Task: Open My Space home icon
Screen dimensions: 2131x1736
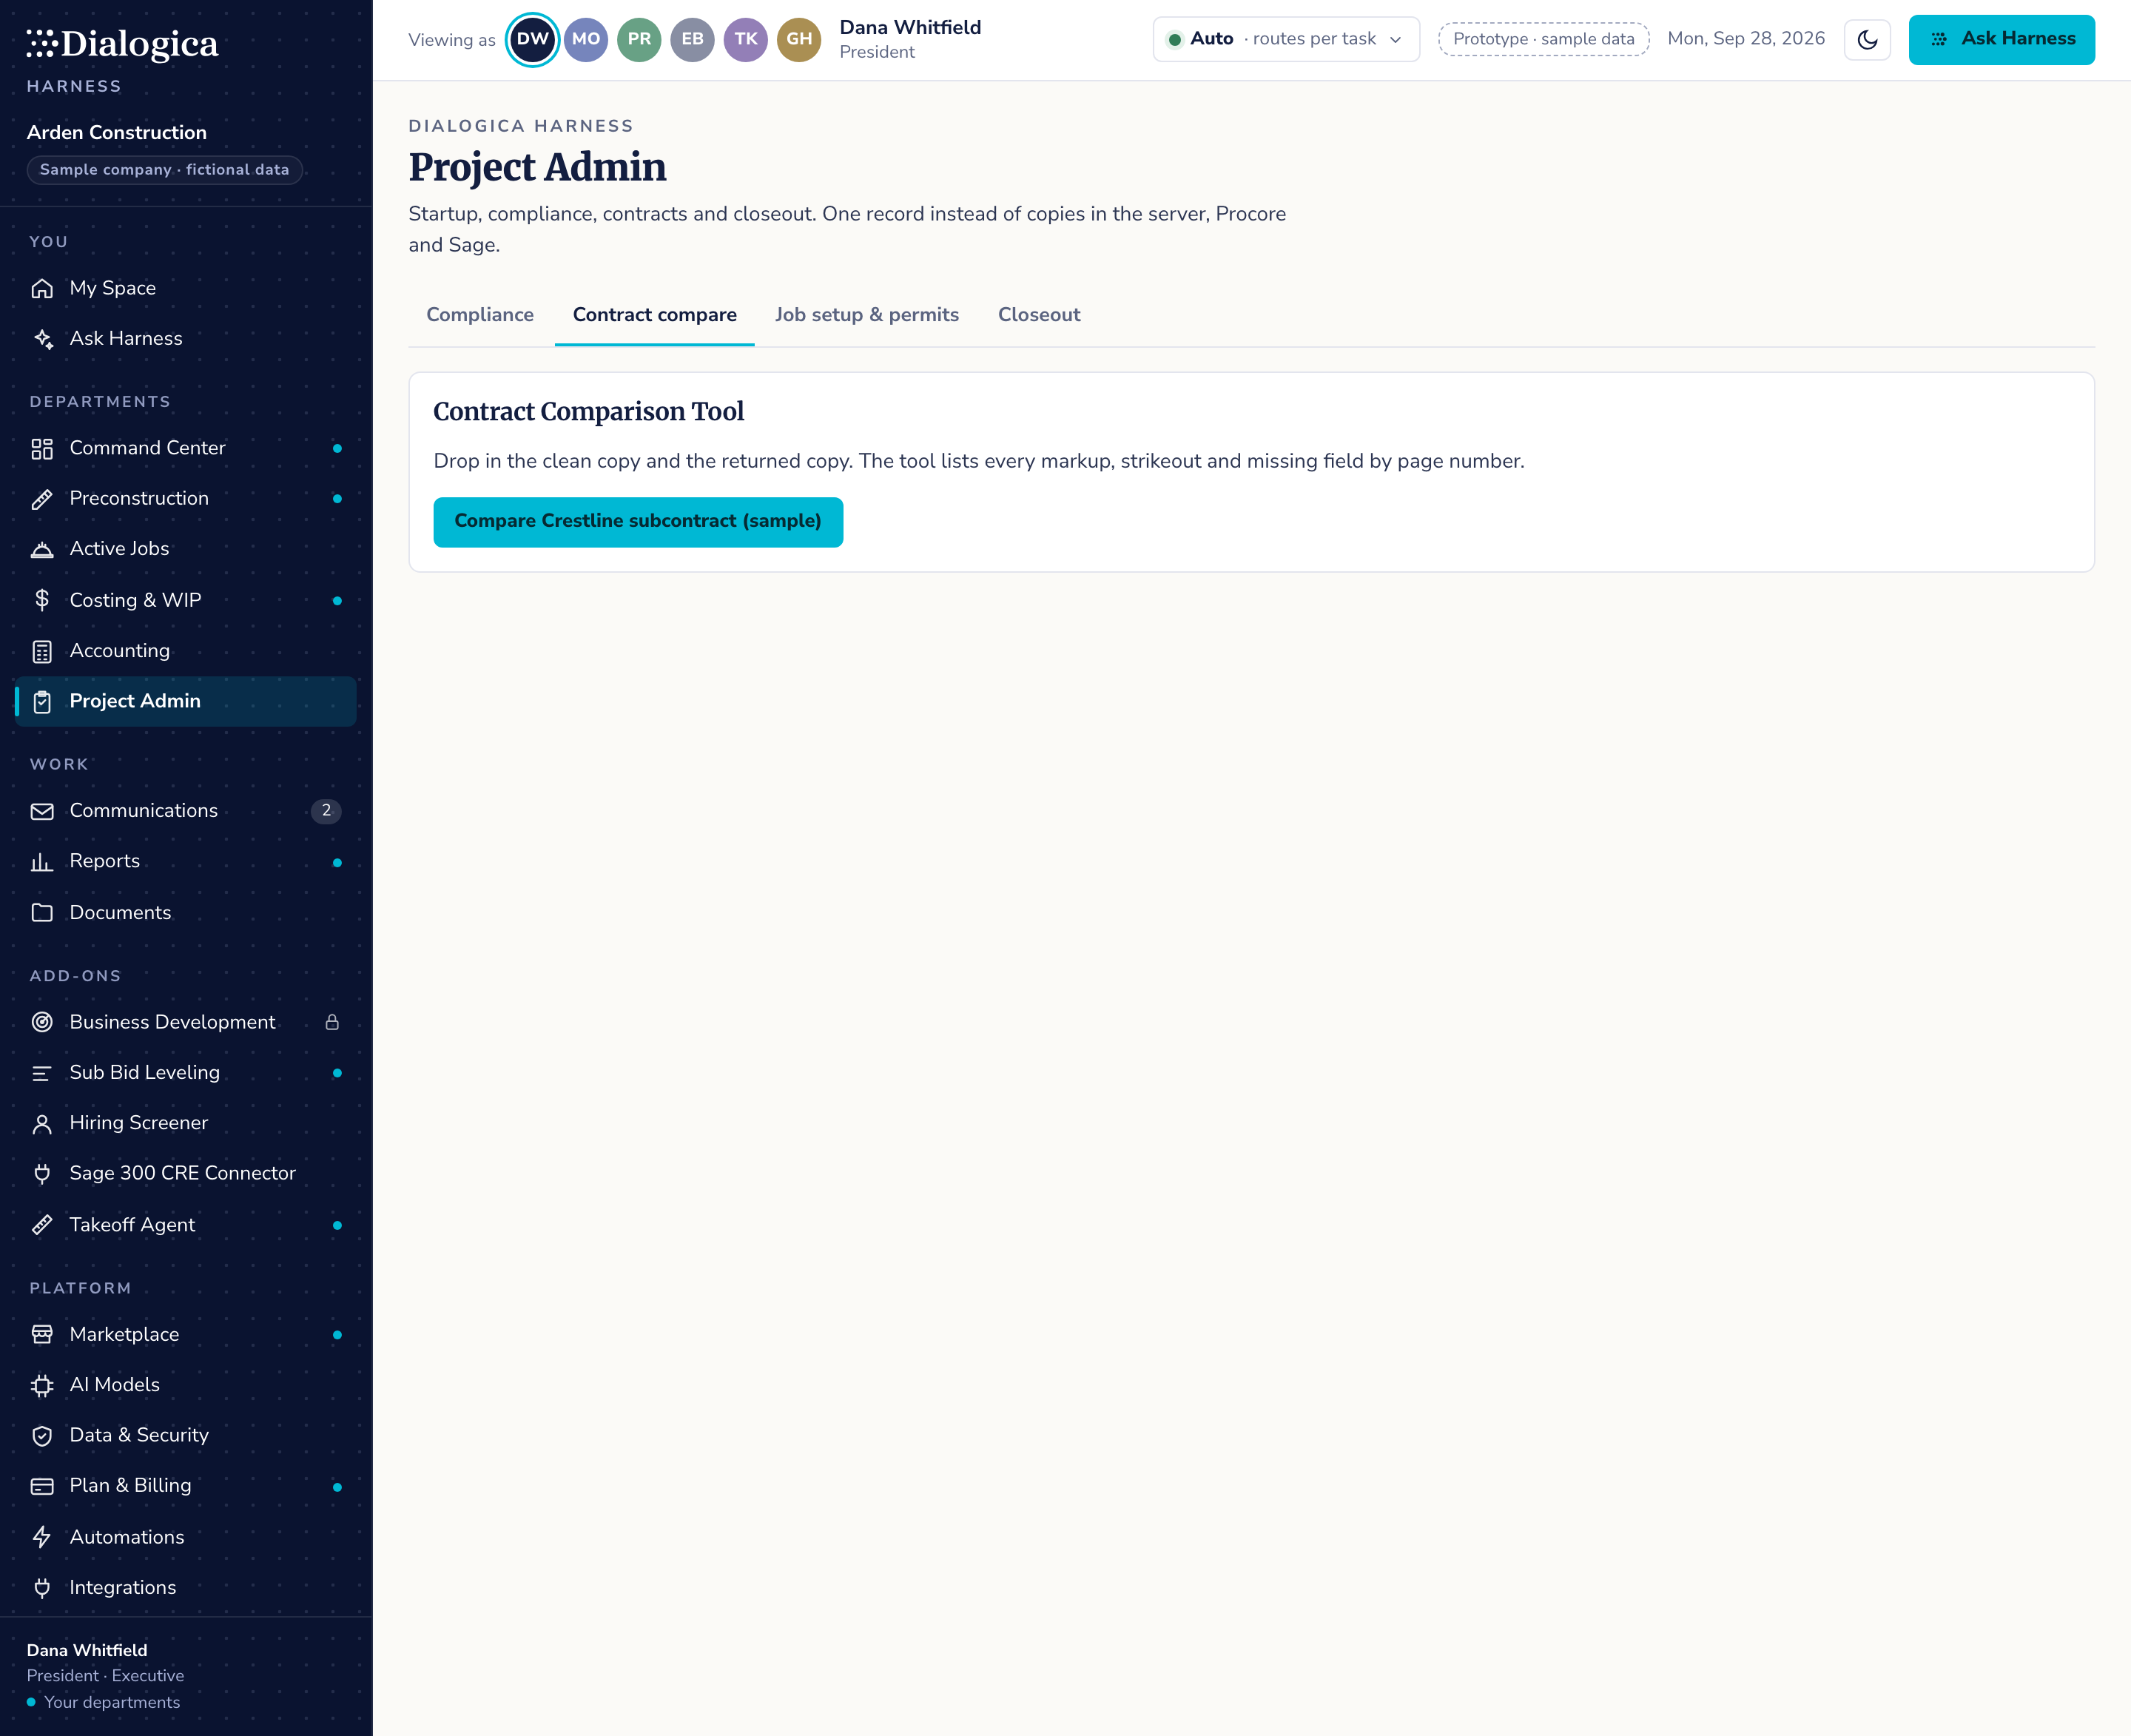Action: pyautogui.click(x=42, y=288)
